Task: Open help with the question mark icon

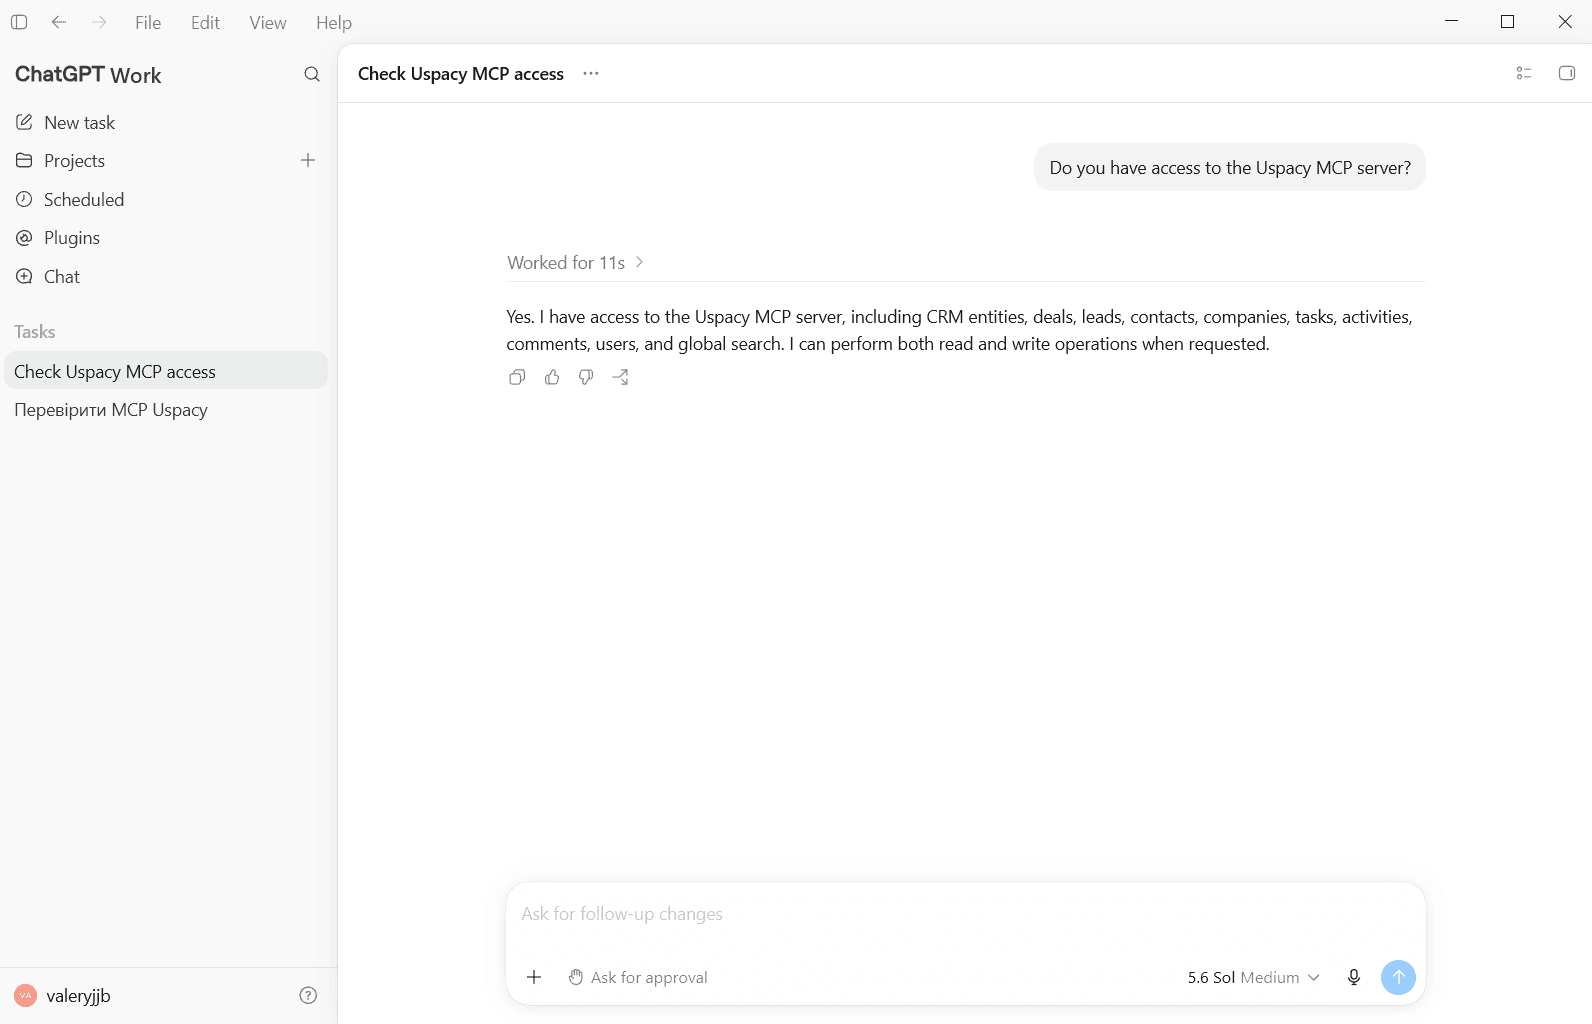Action: [308, 995]
